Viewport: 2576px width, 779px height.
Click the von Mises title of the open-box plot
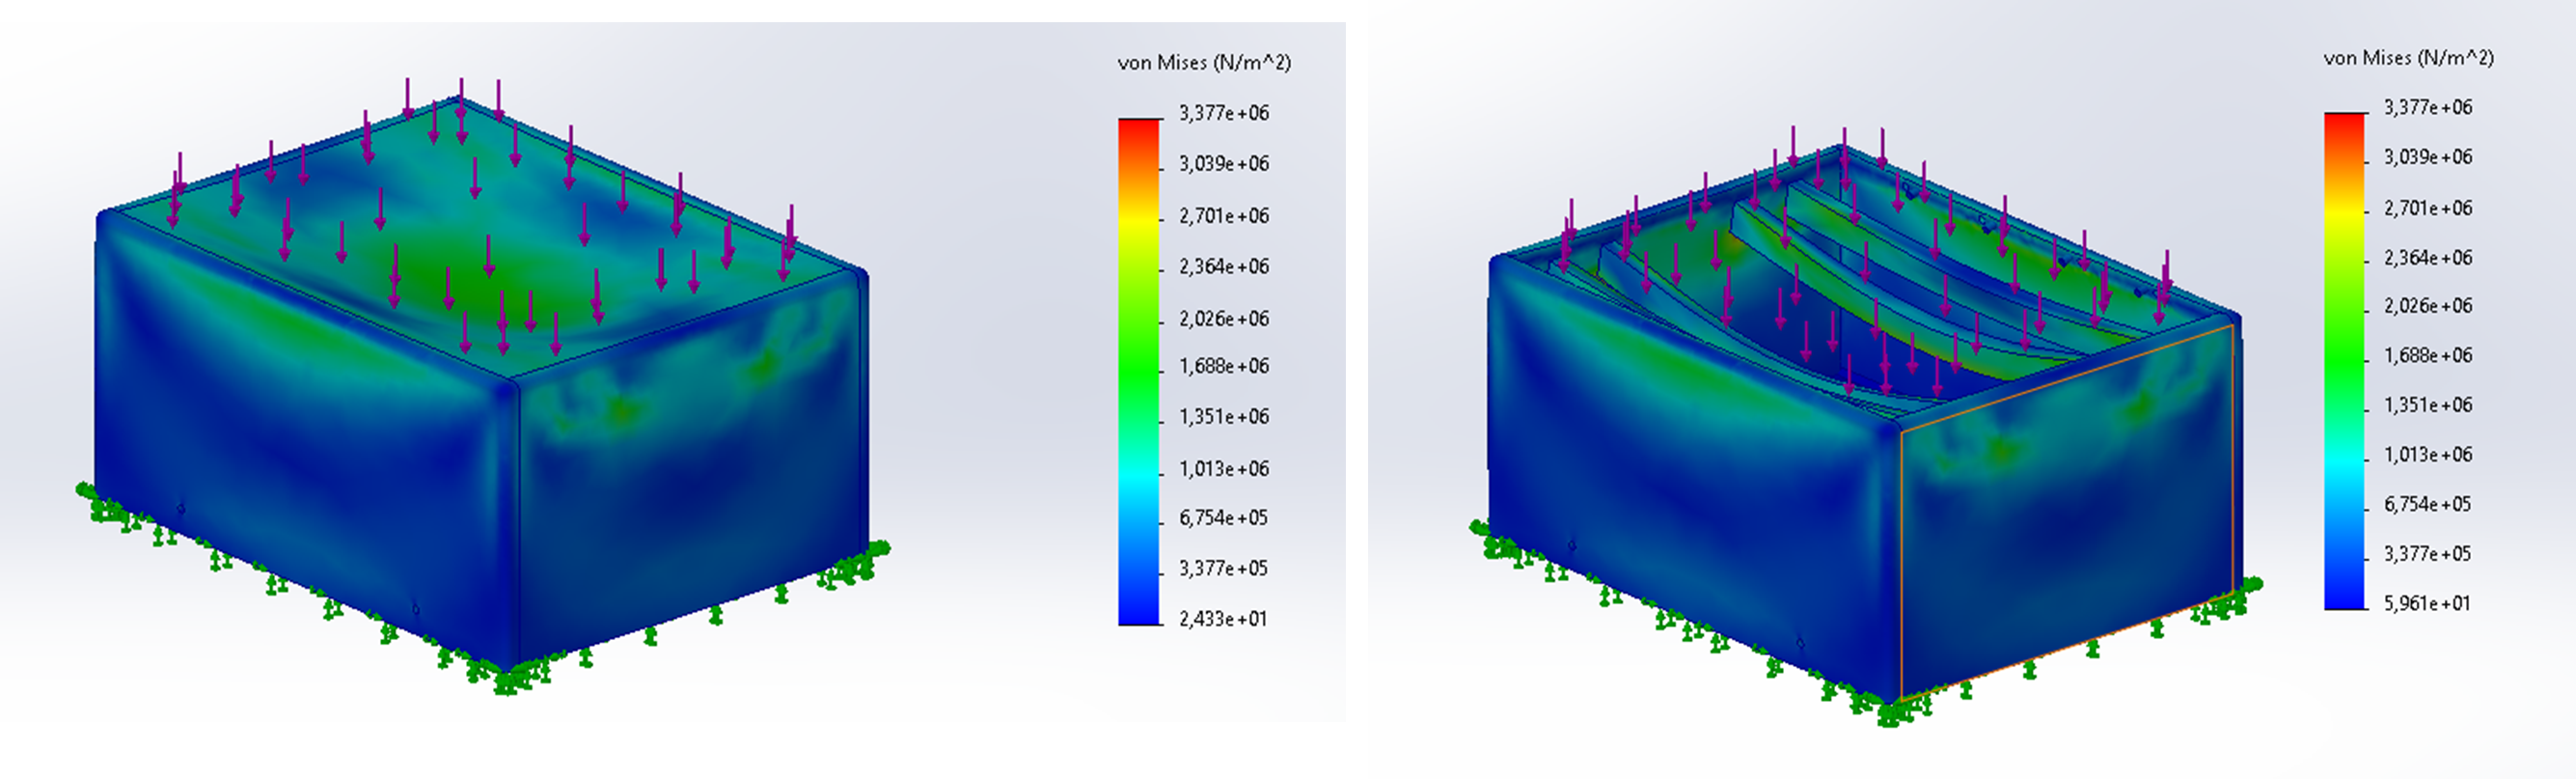point(2407,58)
